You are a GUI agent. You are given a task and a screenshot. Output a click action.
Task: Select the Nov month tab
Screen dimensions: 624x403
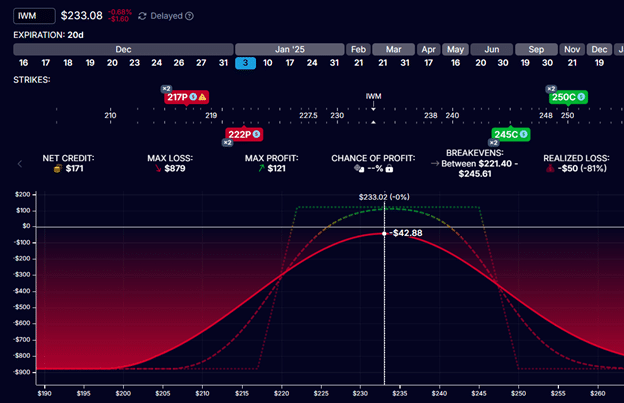[572, 49]
